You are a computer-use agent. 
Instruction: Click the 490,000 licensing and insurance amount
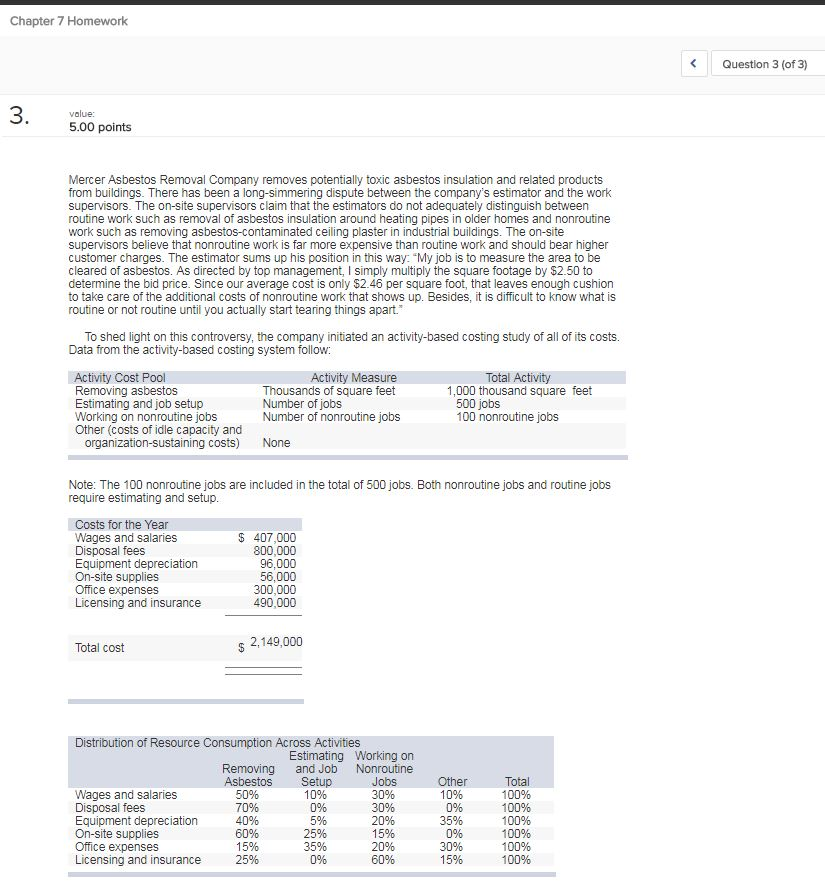pyautogui.click(x=275, y=603)
